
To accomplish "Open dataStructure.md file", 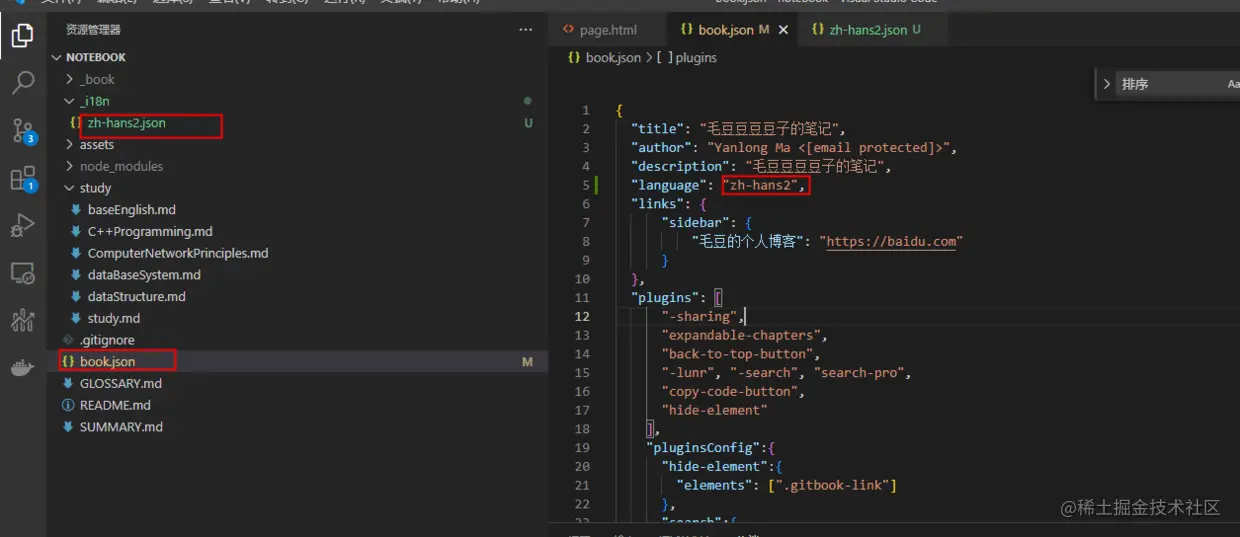I will [x=136, y=296].
